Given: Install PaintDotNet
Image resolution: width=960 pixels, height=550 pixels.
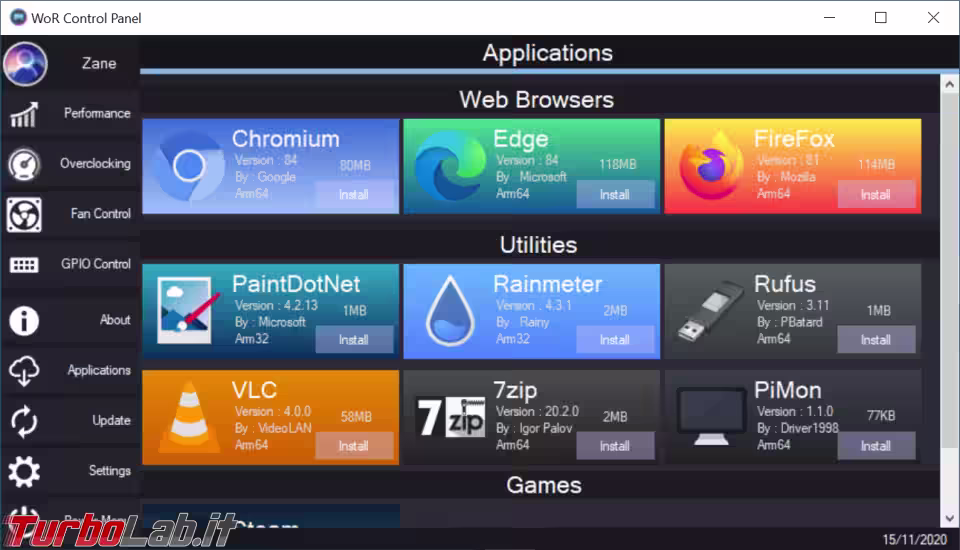Looking at the screenshot, I should [x=354, y=339].
